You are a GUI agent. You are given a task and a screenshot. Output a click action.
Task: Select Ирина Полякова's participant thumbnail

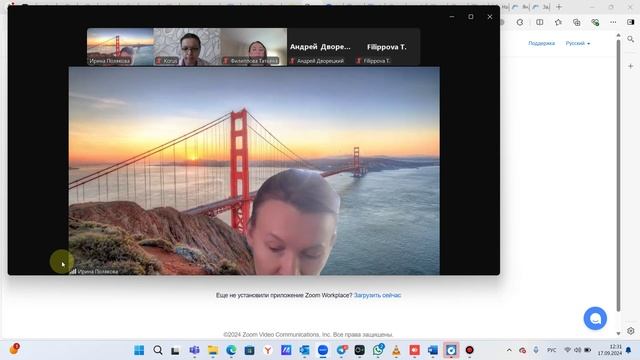tap(120, 47)
